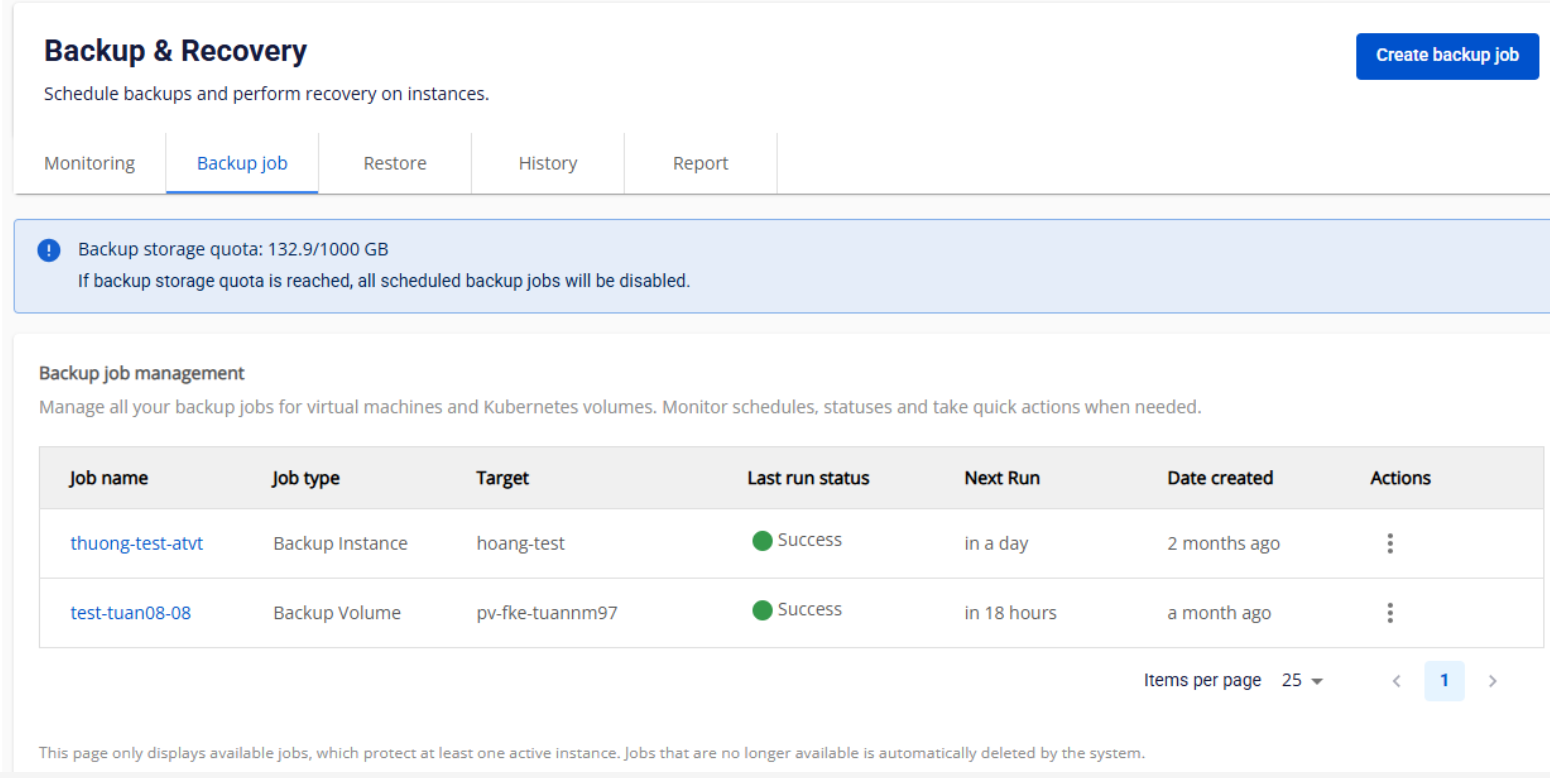Select page 1 in pagination
The image size is (1550, 778).
click(x=1444, y=681)
